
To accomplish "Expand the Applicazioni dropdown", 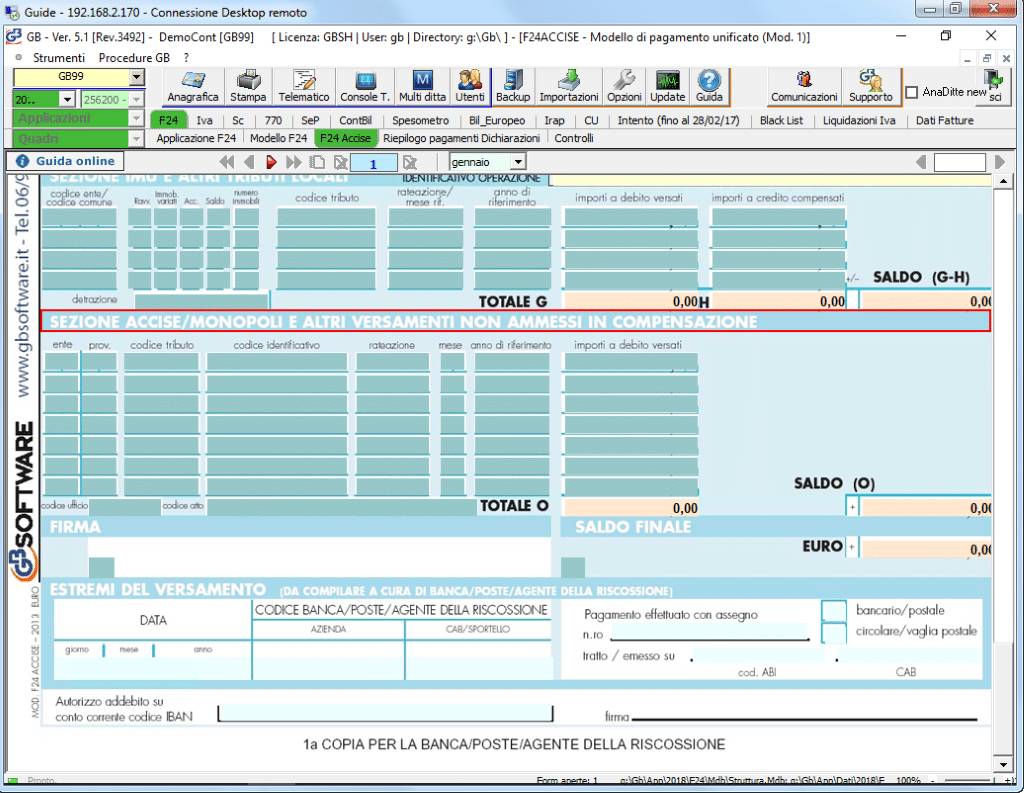I will point(136,118).
